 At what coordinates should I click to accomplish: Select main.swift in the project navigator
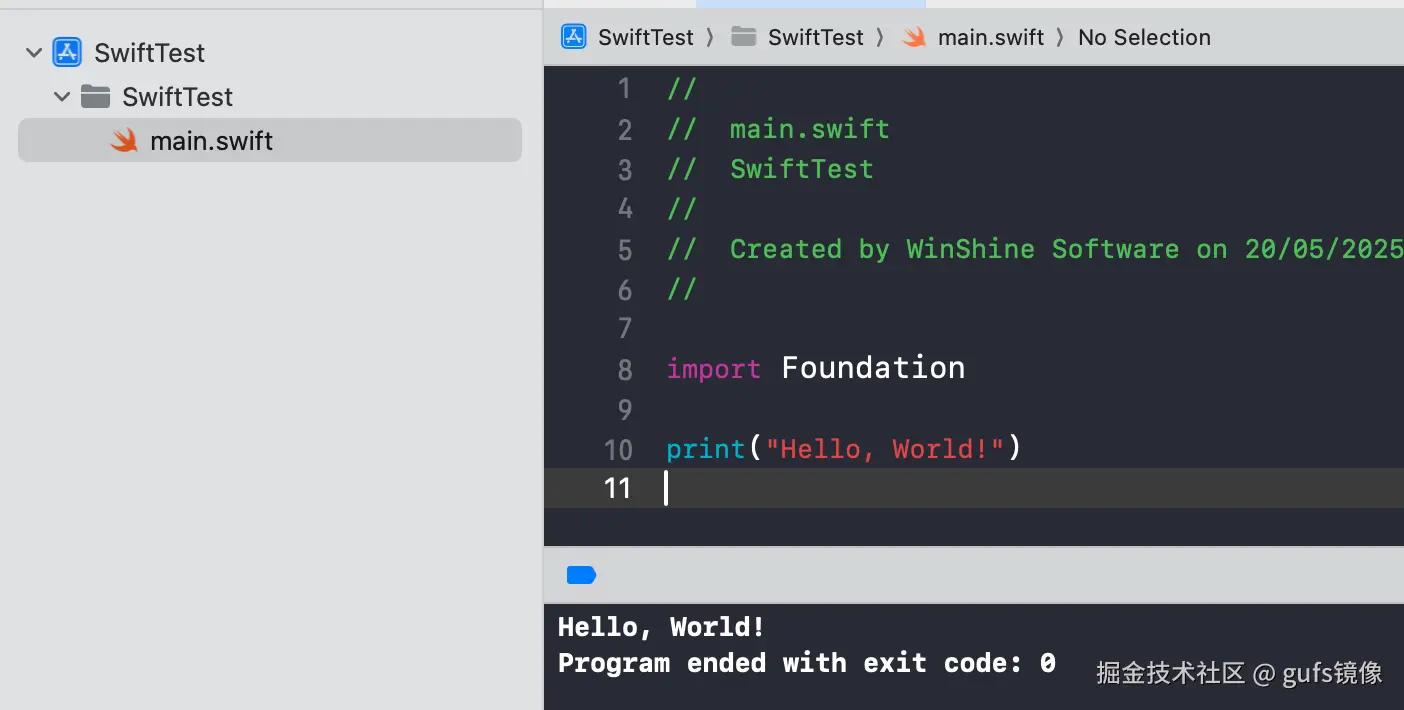coord(270,140)
